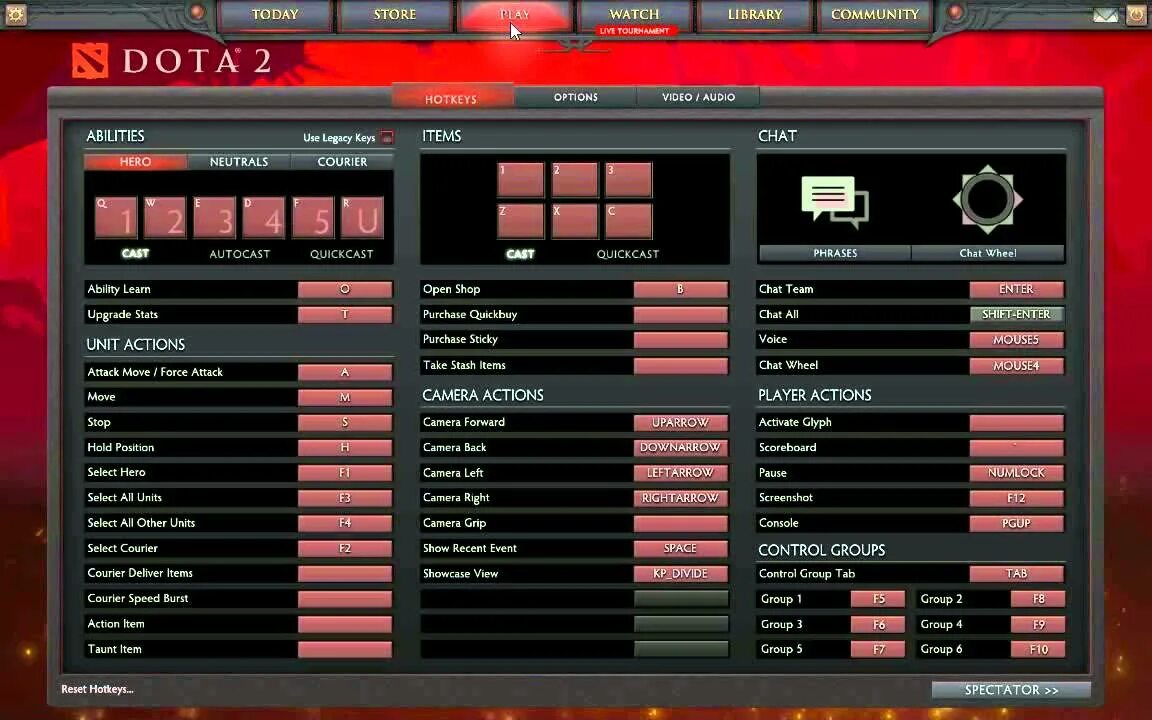Go to the TODAY section

pyautogui.click(x=276, y=15)
